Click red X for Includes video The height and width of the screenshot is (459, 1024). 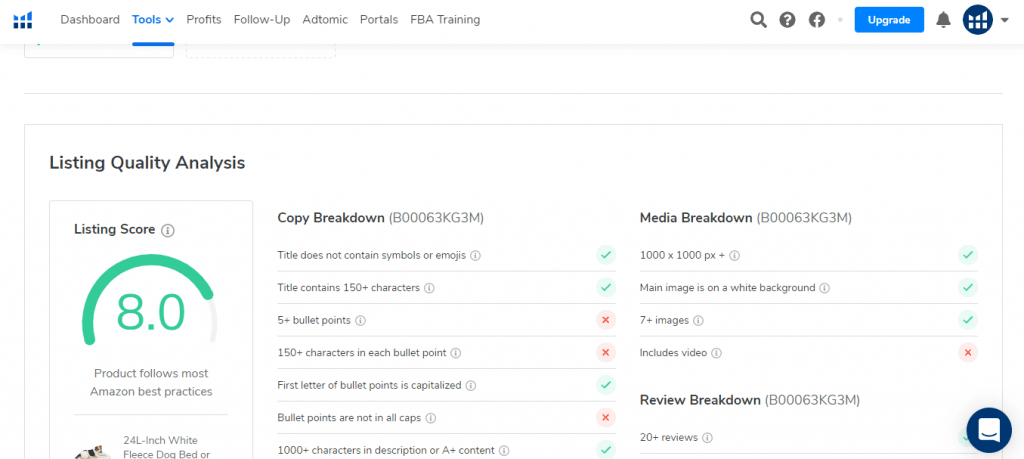pos(968,353)
